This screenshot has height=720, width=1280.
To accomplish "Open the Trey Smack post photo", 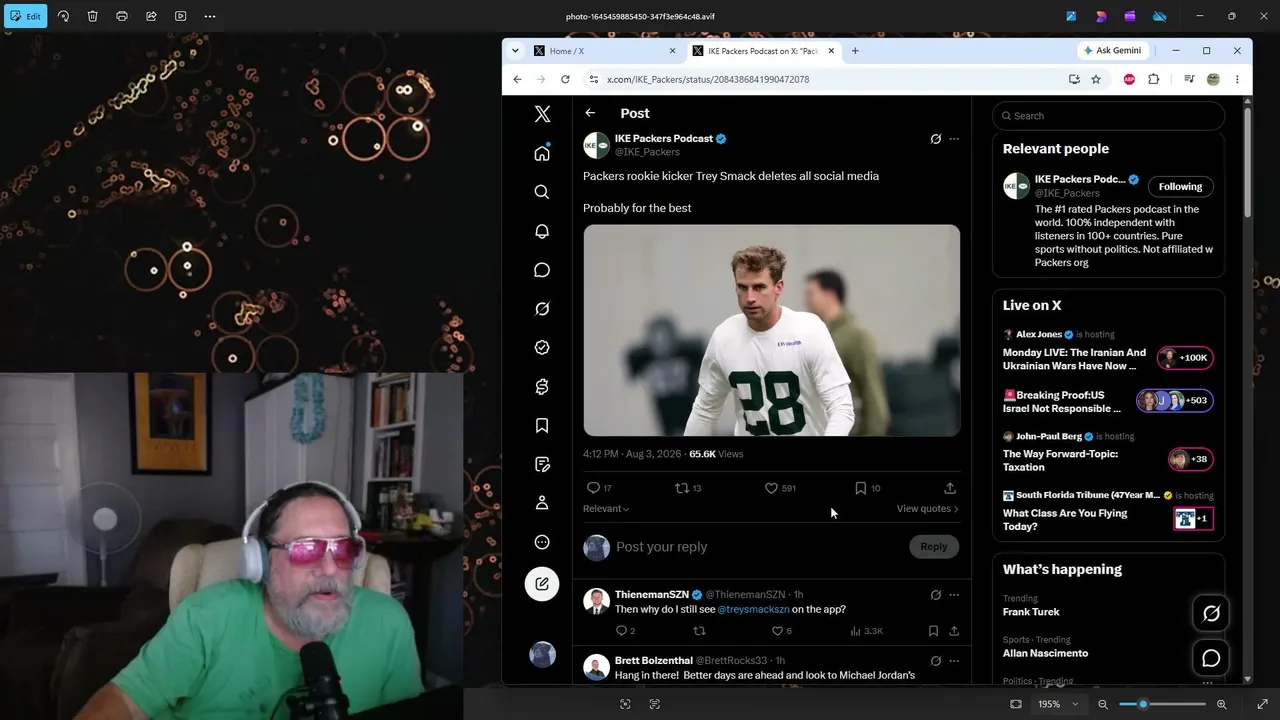I will click(x=772, y=330).
